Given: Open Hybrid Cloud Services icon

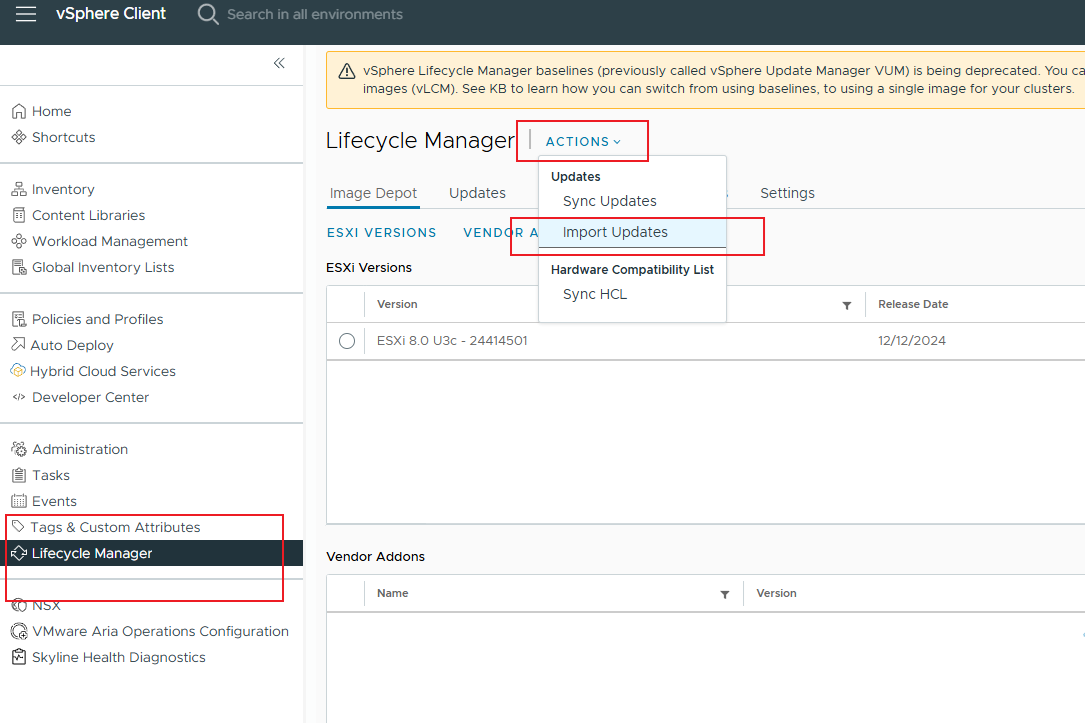Looking at the screenshot, I should pos(18,371).
